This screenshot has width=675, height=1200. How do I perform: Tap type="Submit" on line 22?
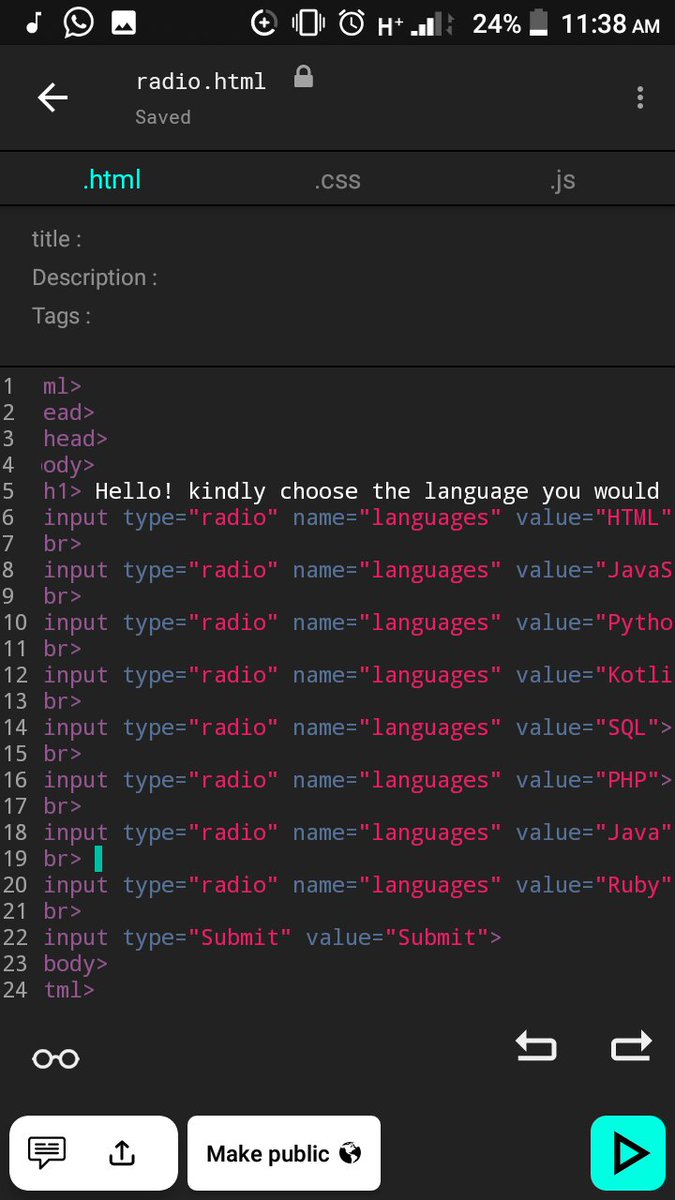coord(207,937)
